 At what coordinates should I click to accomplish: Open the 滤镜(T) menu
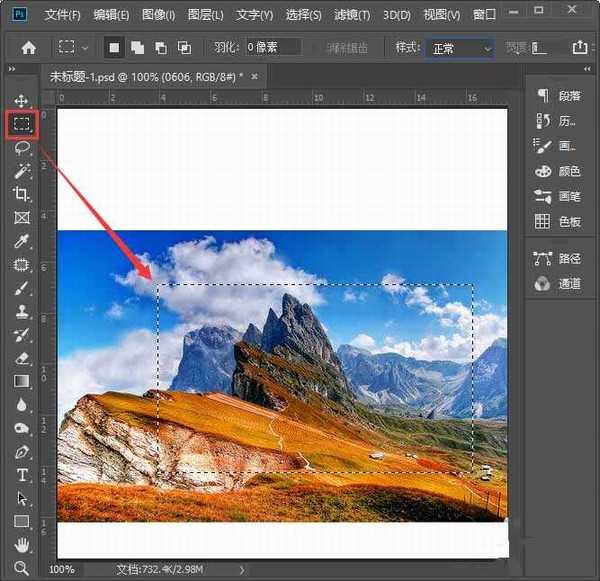[x=350, y=15]
